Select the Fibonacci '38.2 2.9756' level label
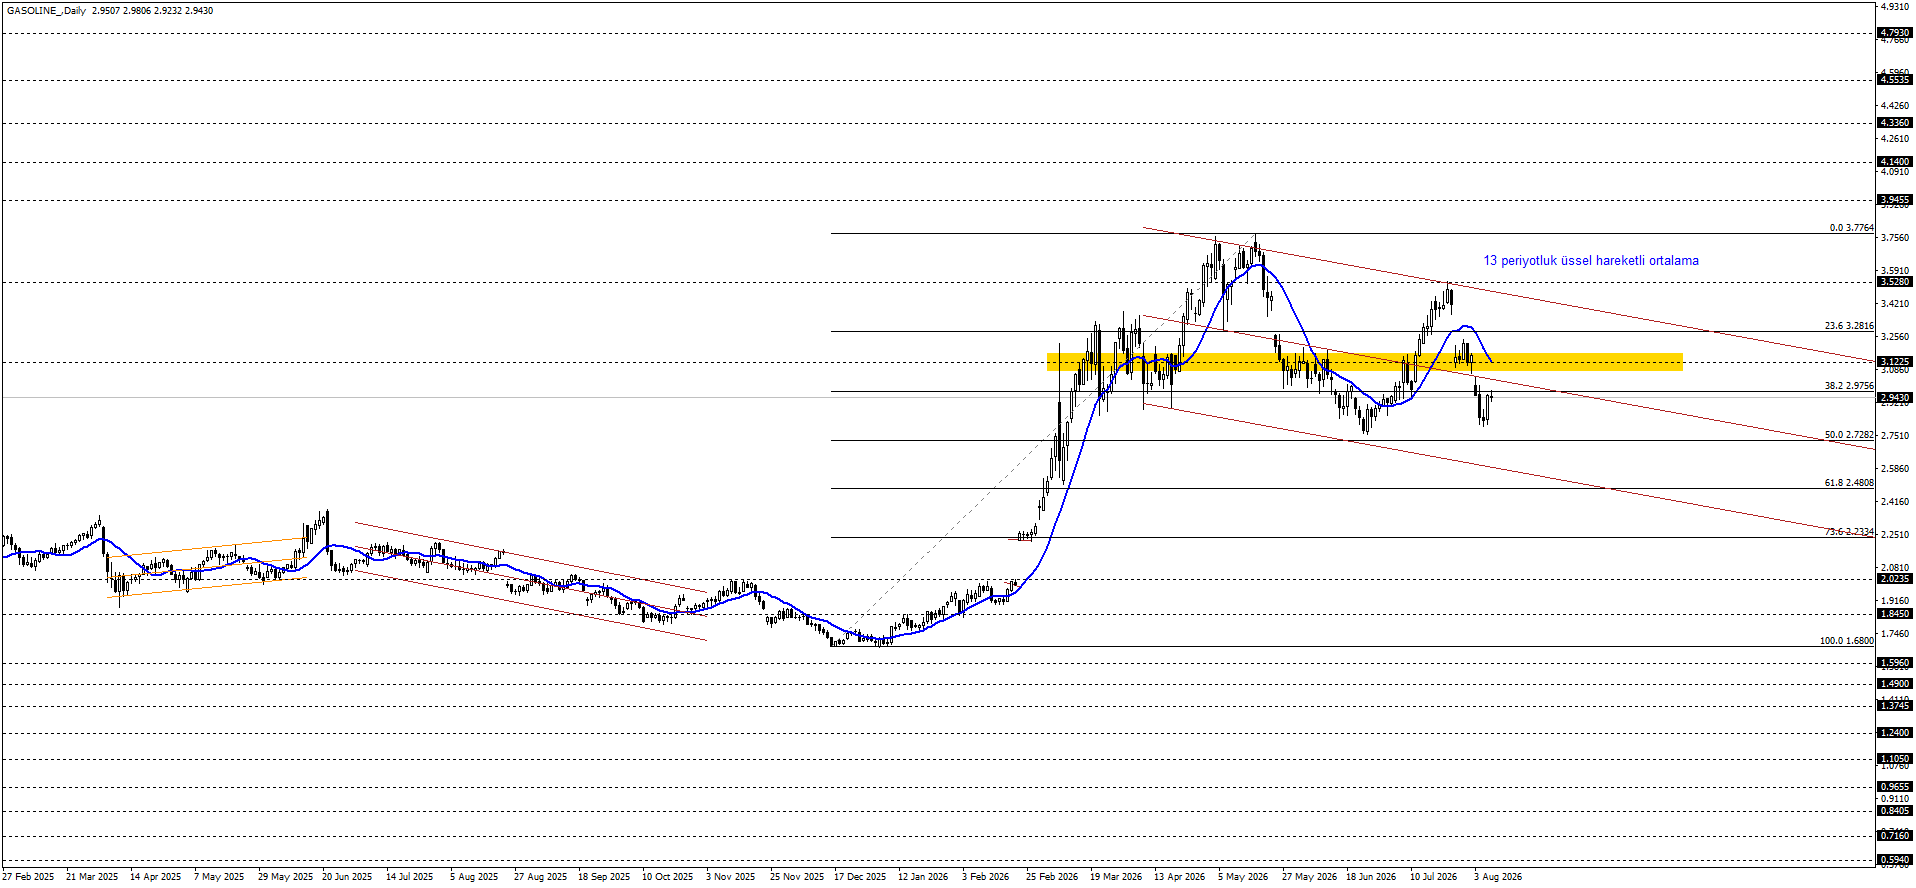 point(1849,386)
